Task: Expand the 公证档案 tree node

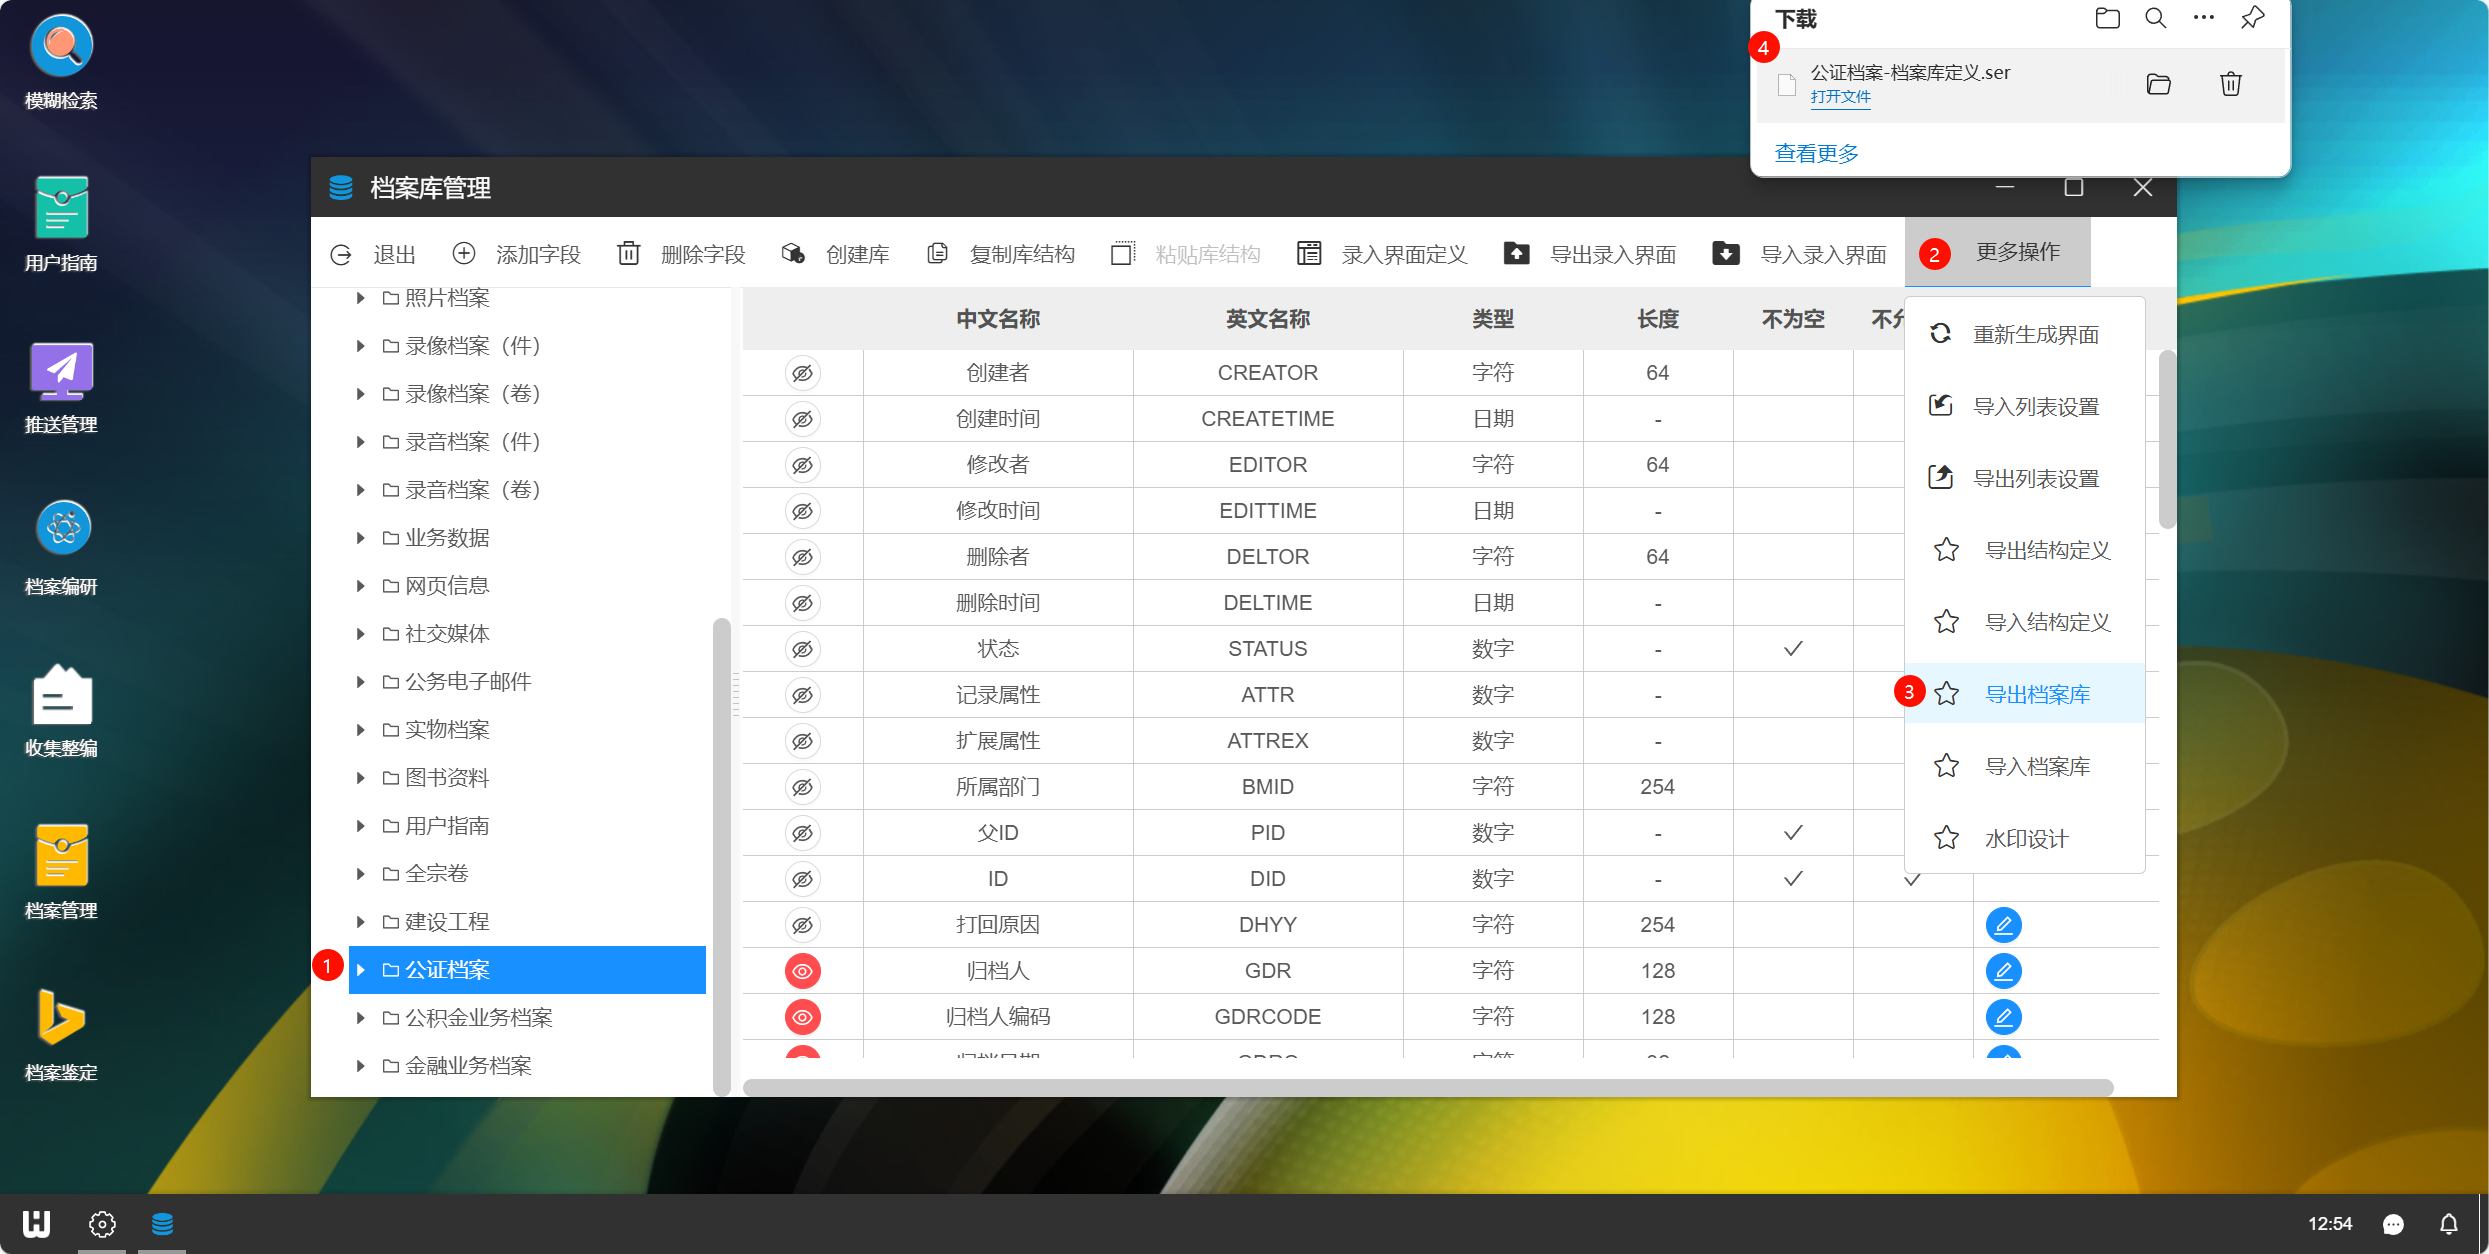Action: pyautogui.click(x=361, y=970)
